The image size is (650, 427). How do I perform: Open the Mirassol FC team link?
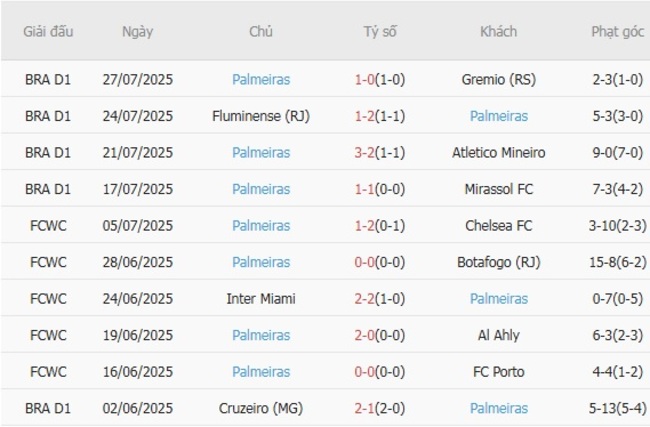[x=498, y=189]
